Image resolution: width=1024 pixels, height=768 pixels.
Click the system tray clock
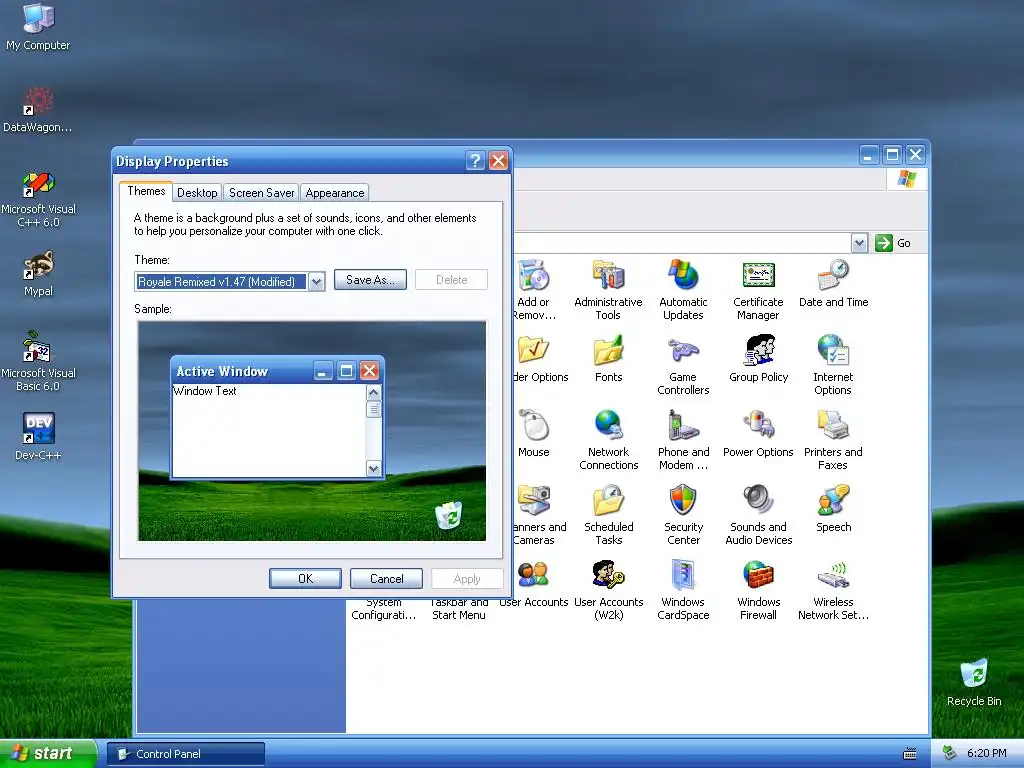pyautogui.click(x=986, y=753)
